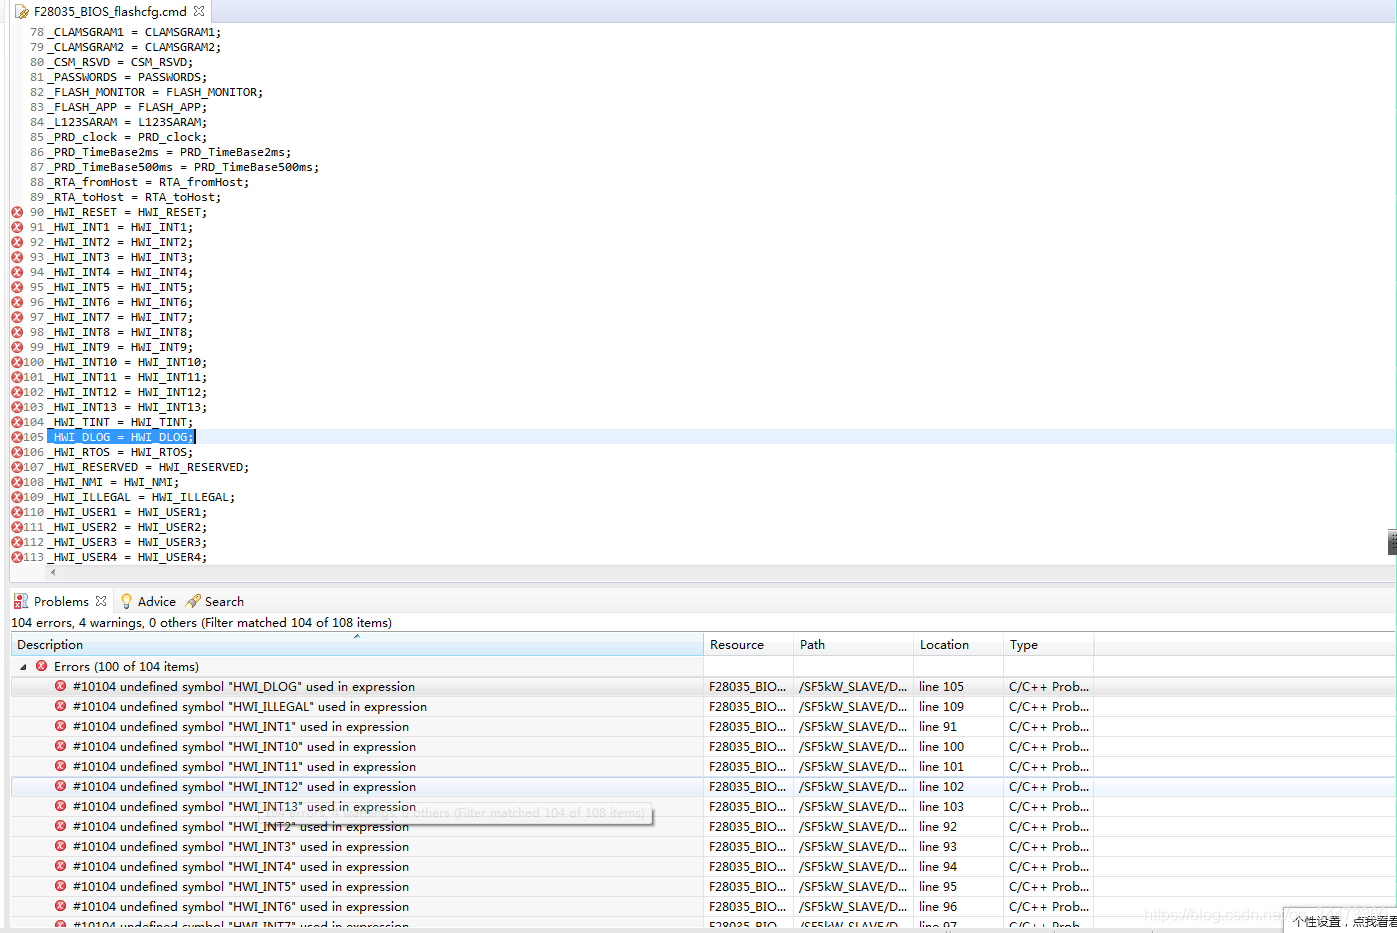Switch to the Search tab
The height and width of the screenshot is (933, 1397).
[215, 601]
